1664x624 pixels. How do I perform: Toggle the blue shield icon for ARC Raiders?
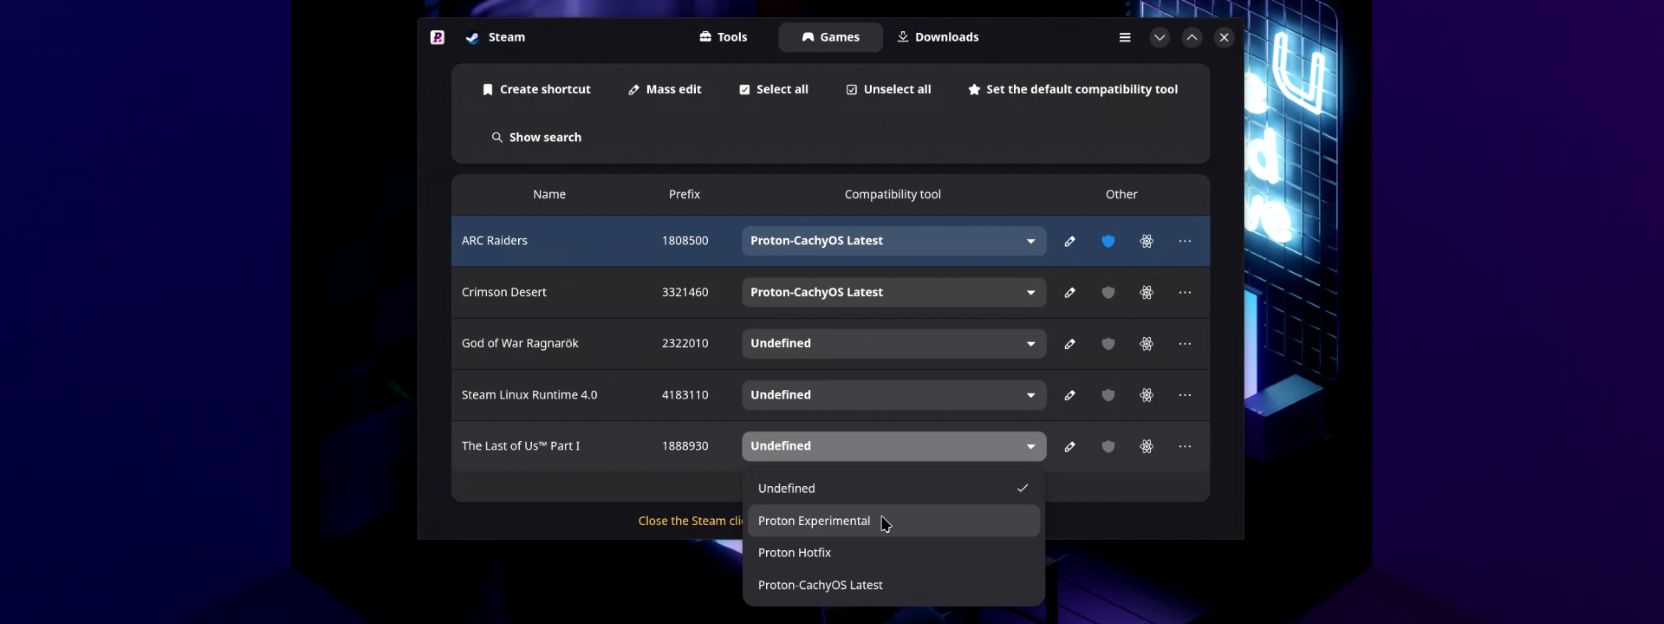click(x=1108, y=241)
